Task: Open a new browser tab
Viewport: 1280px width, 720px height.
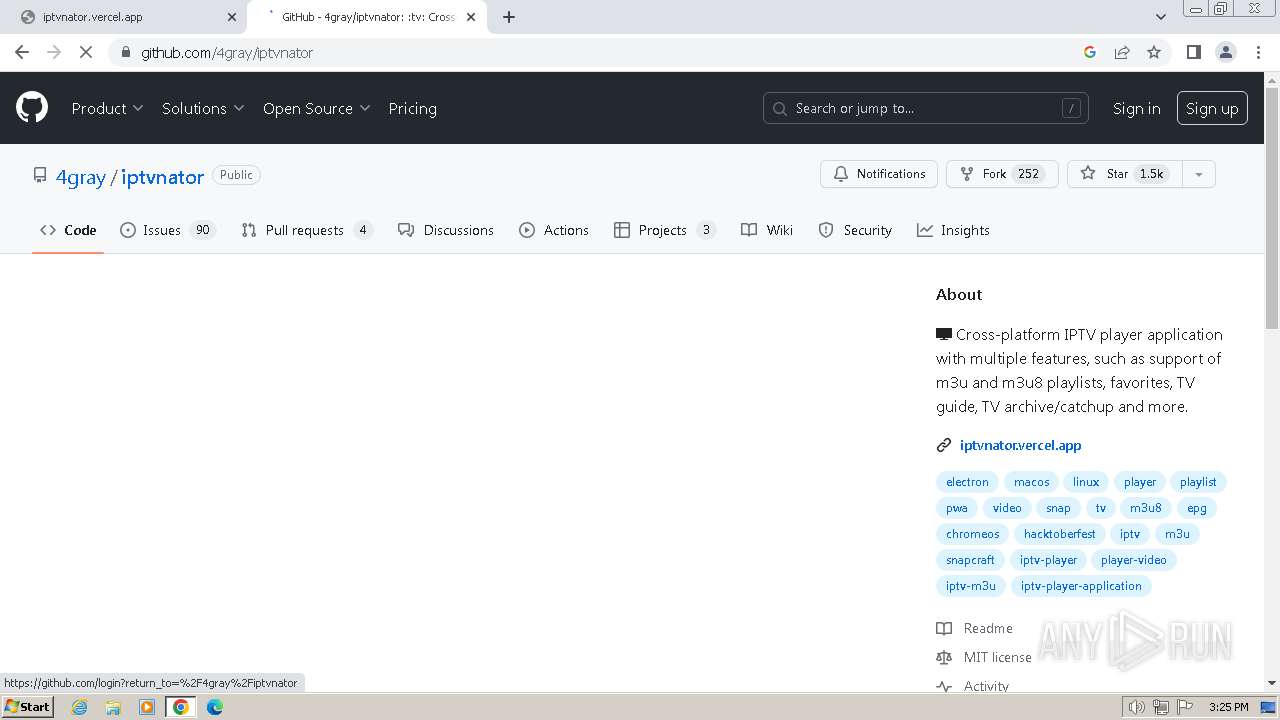Action: (x=508, y=17)
